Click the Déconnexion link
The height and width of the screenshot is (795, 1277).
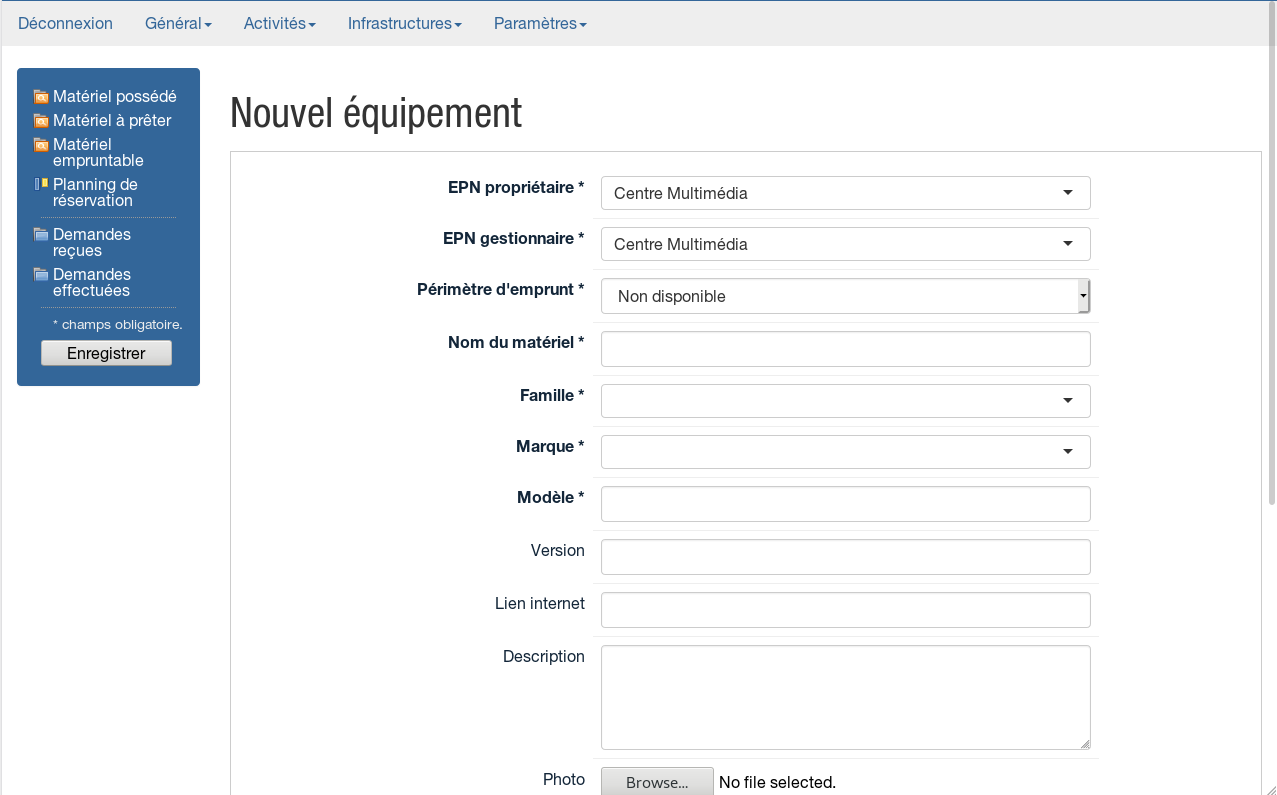tap(65, 23)
